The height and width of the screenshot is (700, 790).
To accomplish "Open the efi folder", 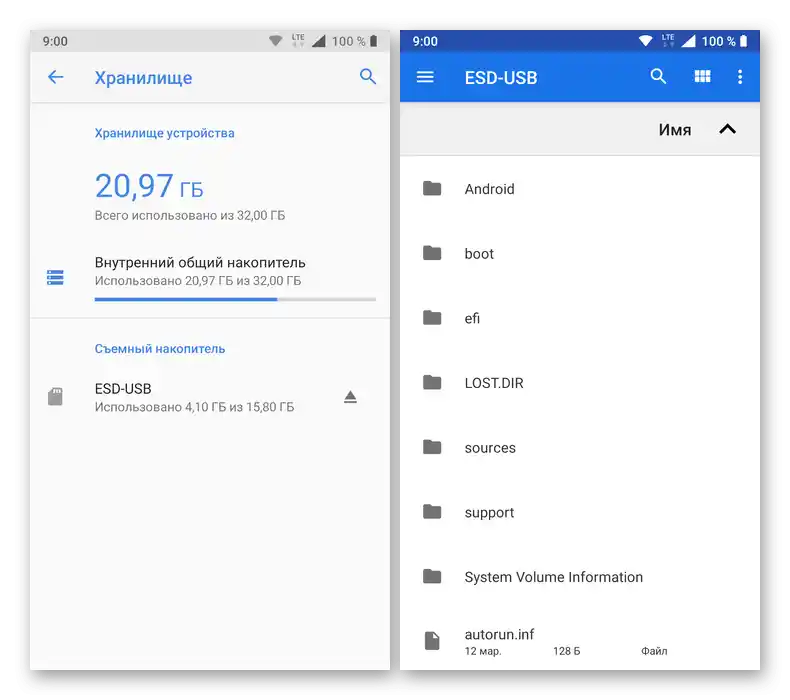I will pos(579,318).
